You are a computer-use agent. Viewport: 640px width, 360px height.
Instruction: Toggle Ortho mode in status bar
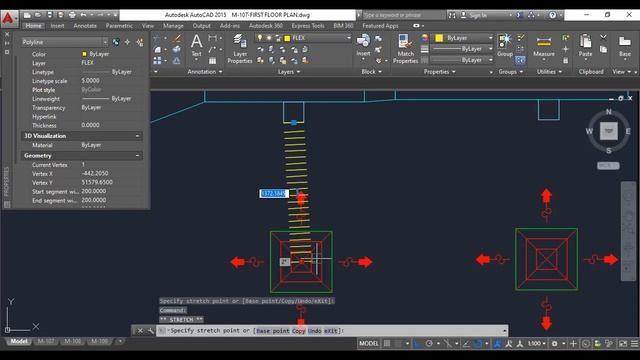click(418, 344)
